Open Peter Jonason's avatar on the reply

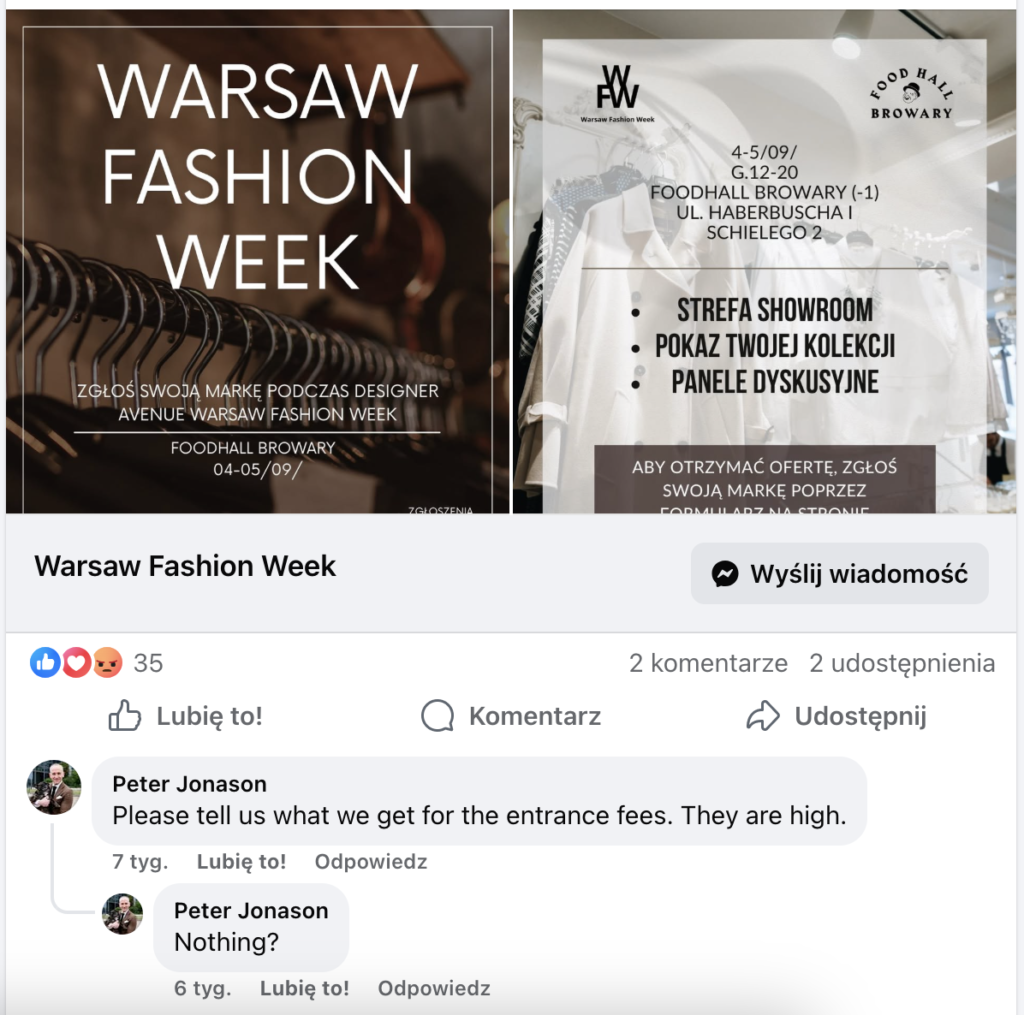(122, 914)
